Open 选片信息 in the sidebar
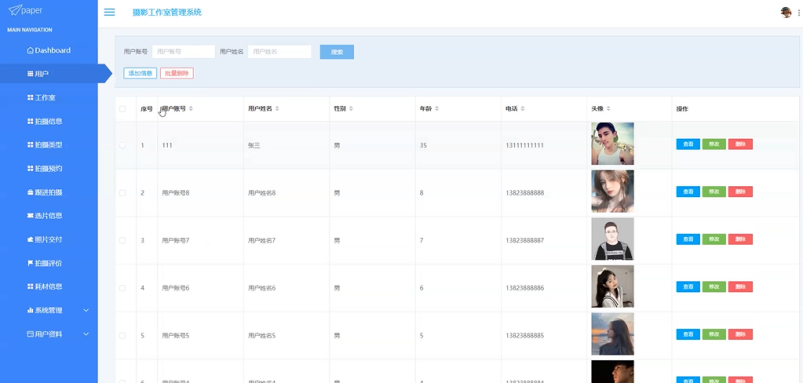The height and width of the screenshot is (384, 804). [x=45, y=216]
